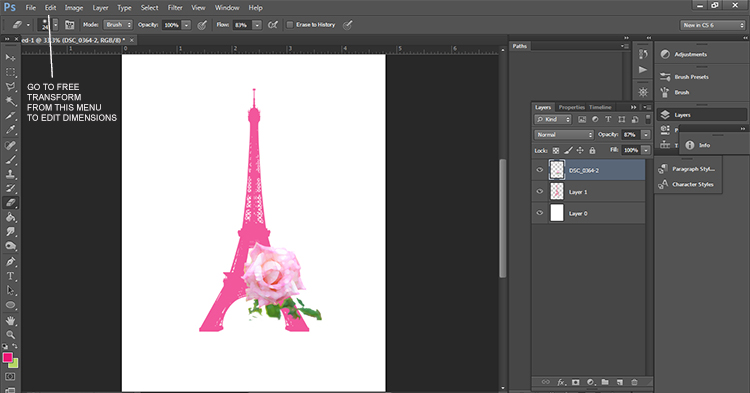The image size is (750, 393).
Task: Open the Edit menu
Action: pyautogui.click(x=50, y=8)
